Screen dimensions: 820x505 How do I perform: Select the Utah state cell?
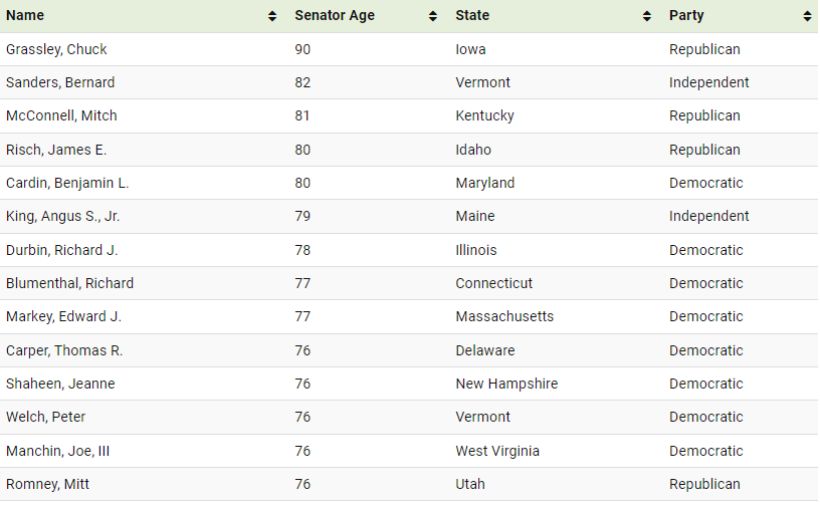[470, 484]
